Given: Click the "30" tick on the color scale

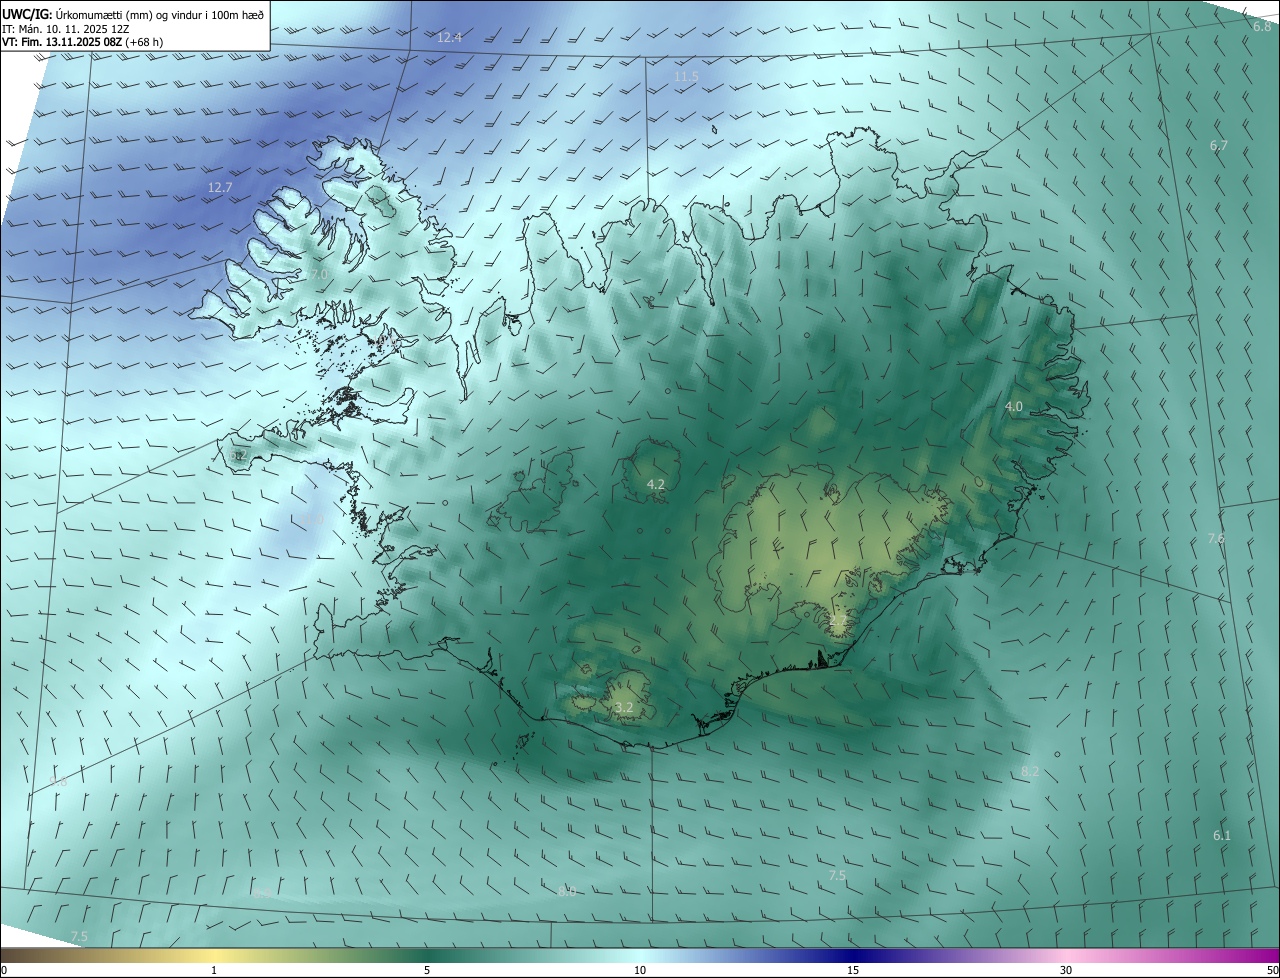Looking at the screenshot, I should point(1066,970).
